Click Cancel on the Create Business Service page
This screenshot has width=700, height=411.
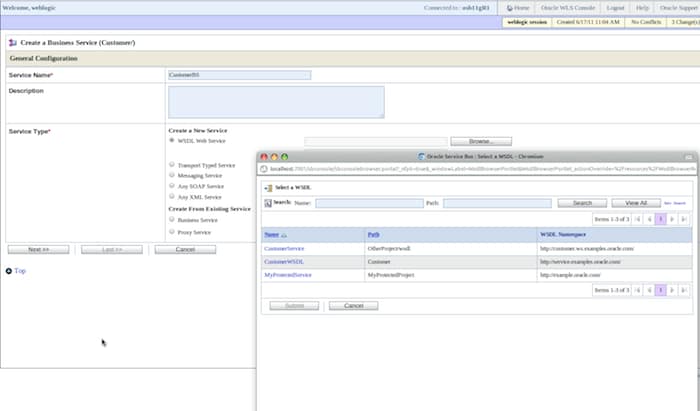click(x=185, y=249)
